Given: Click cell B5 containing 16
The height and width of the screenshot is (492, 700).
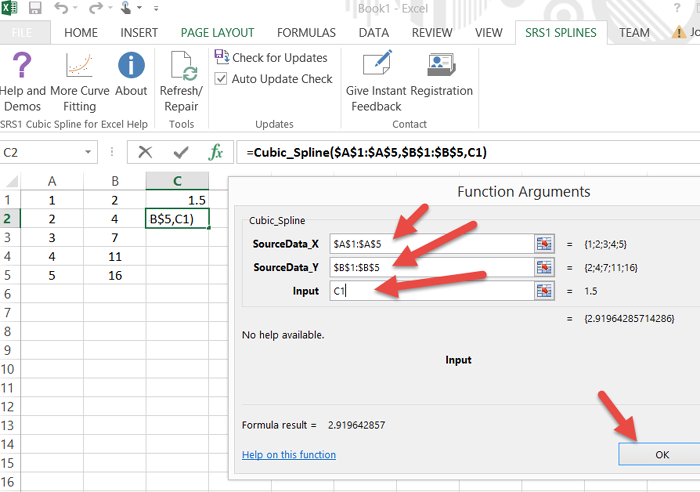Looking at the screenshot, I should 115,275.
